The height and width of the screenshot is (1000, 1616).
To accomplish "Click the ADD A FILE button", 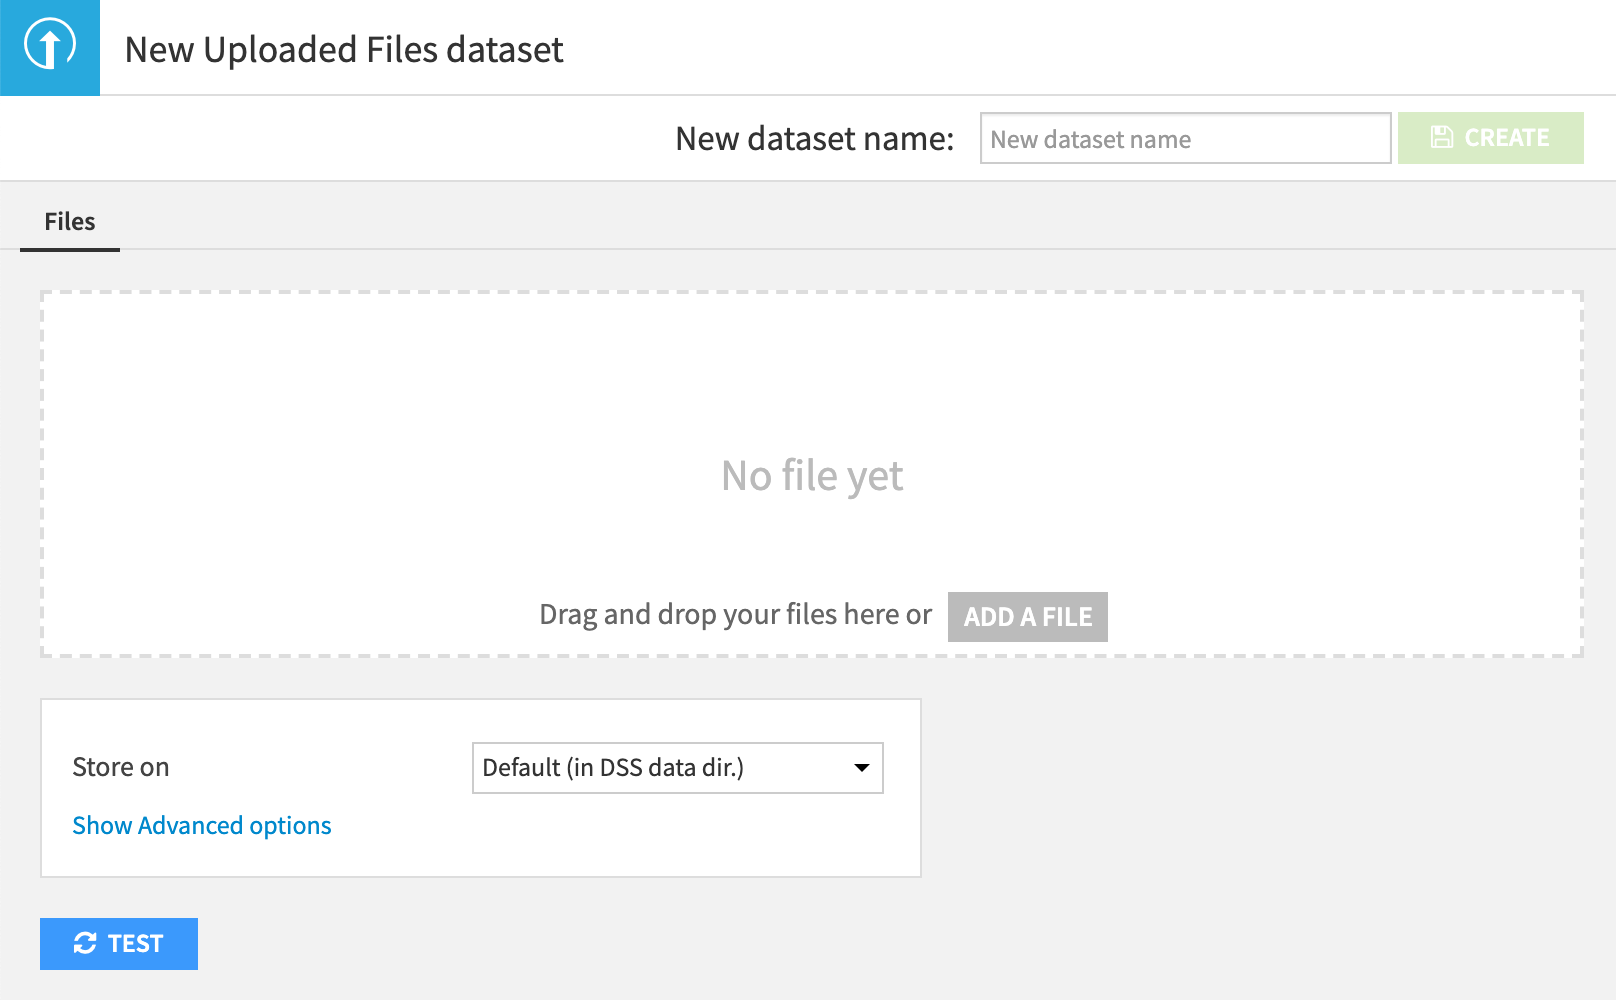I will tap(1027, 617).
